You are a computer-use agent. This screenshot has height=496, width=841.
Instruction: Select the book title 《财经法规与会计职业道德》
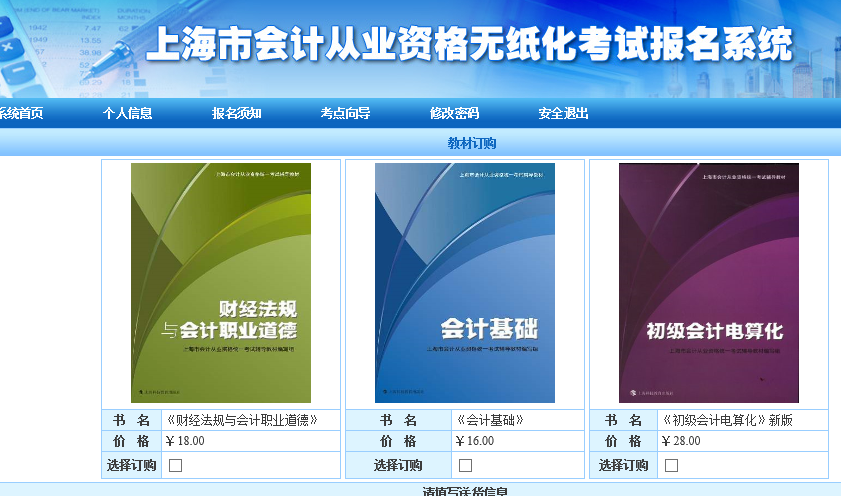[242, 420]
